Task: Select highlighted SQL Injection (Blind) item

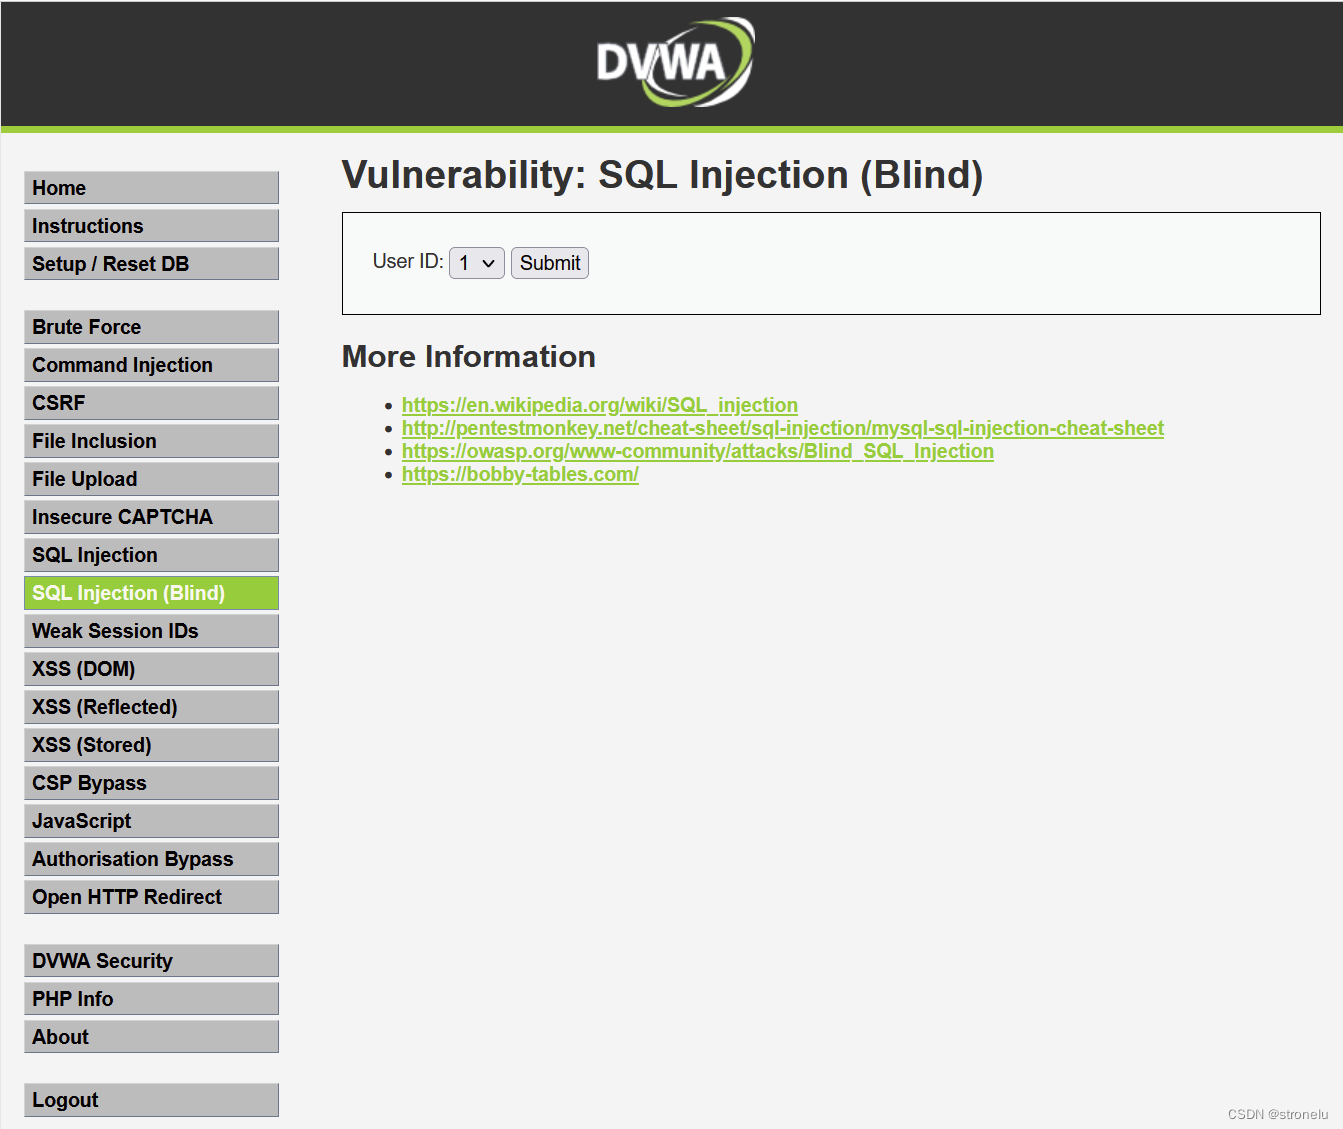Action: coord(151,593)
